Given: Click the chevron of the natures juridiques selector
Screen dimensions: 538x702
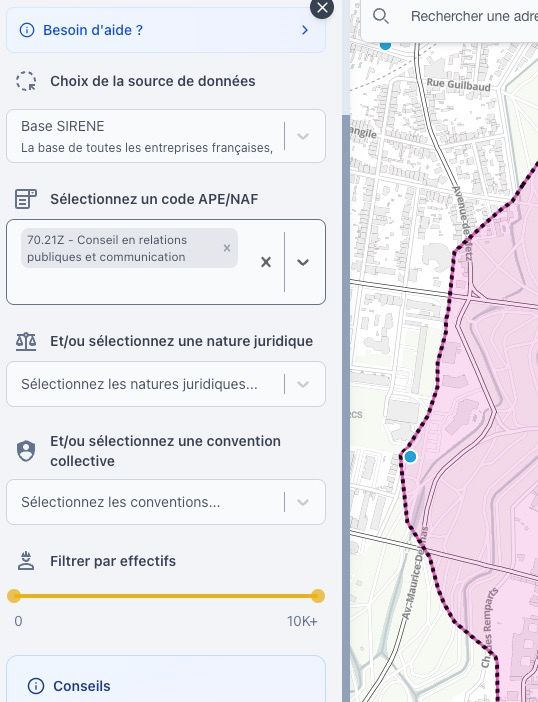Looking at the screenshot, I should coord(303,384).
